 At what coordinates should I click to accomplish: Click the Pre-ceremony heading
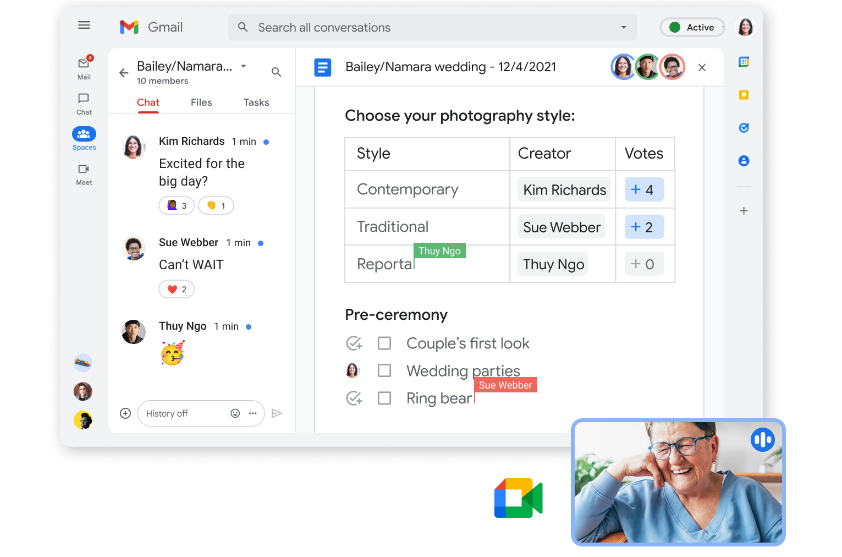click(x=396, y=315)
